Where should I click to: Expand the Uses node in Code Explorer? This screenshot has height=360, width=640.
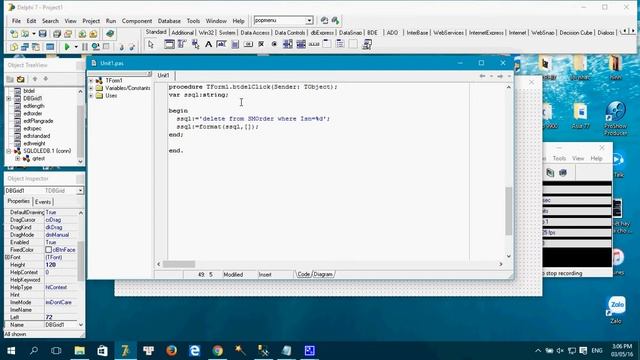tap(91, 96)
